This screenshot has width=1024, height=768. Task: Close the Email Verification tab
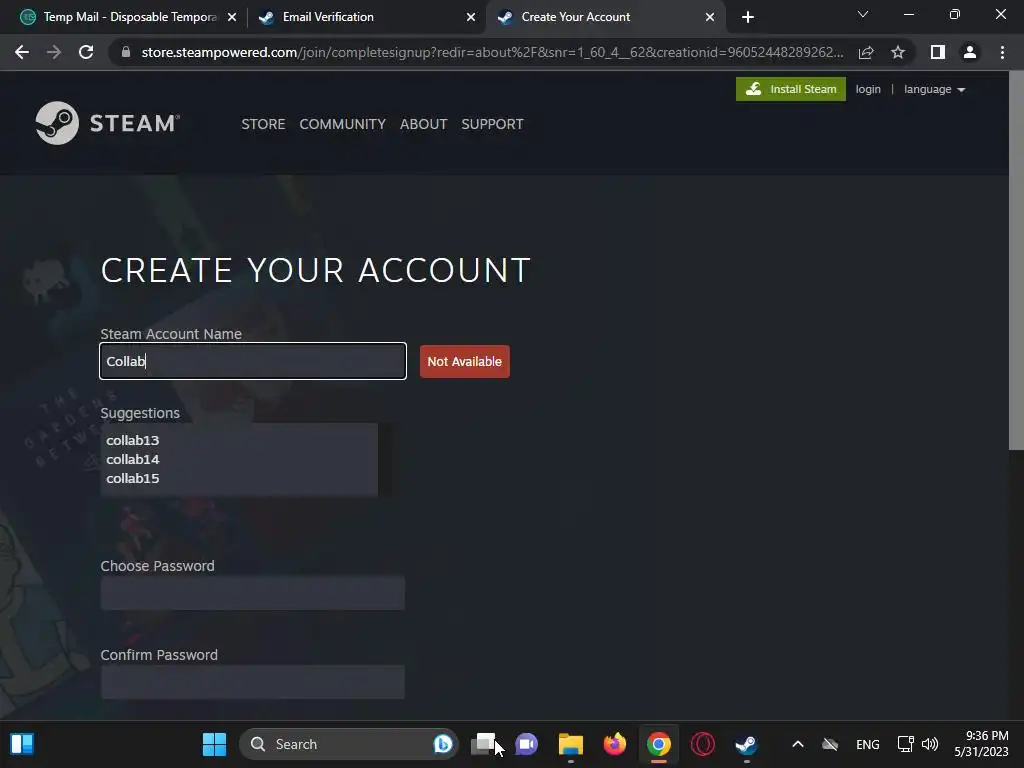pos(471,17)
